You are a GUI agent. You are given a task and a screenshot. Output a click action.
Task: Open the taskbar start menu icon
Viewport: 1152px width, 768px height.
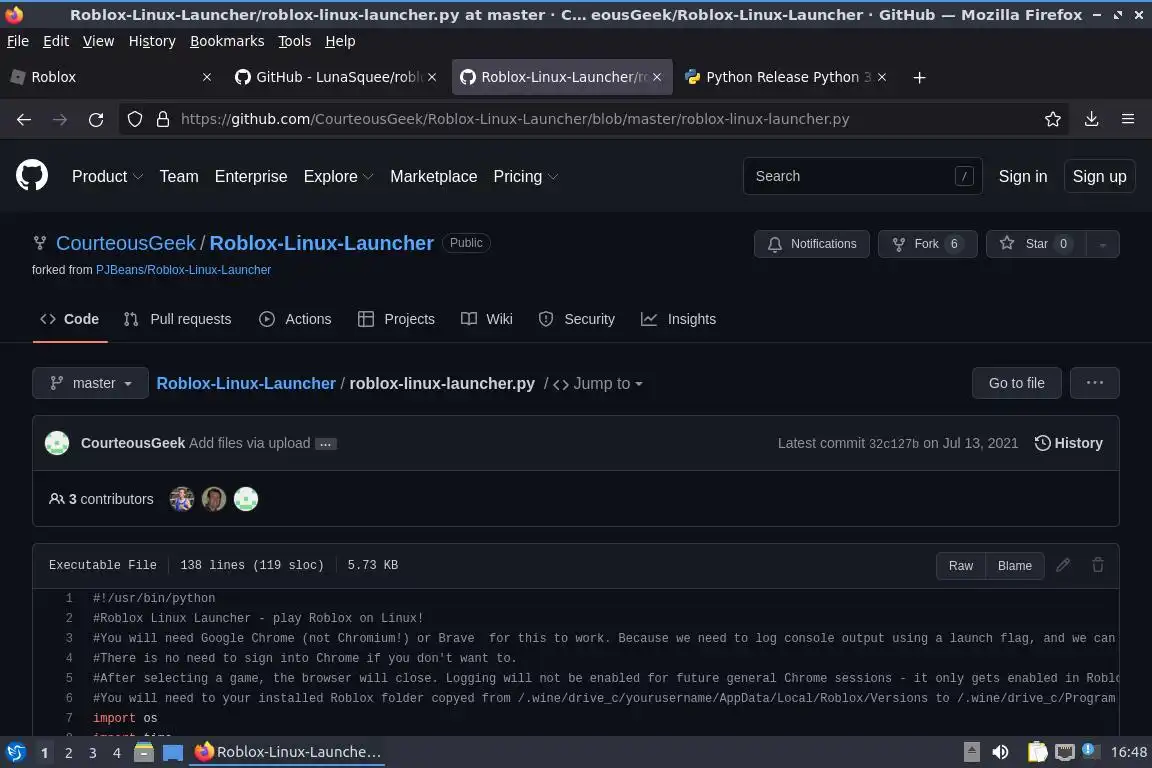(15, 752)
